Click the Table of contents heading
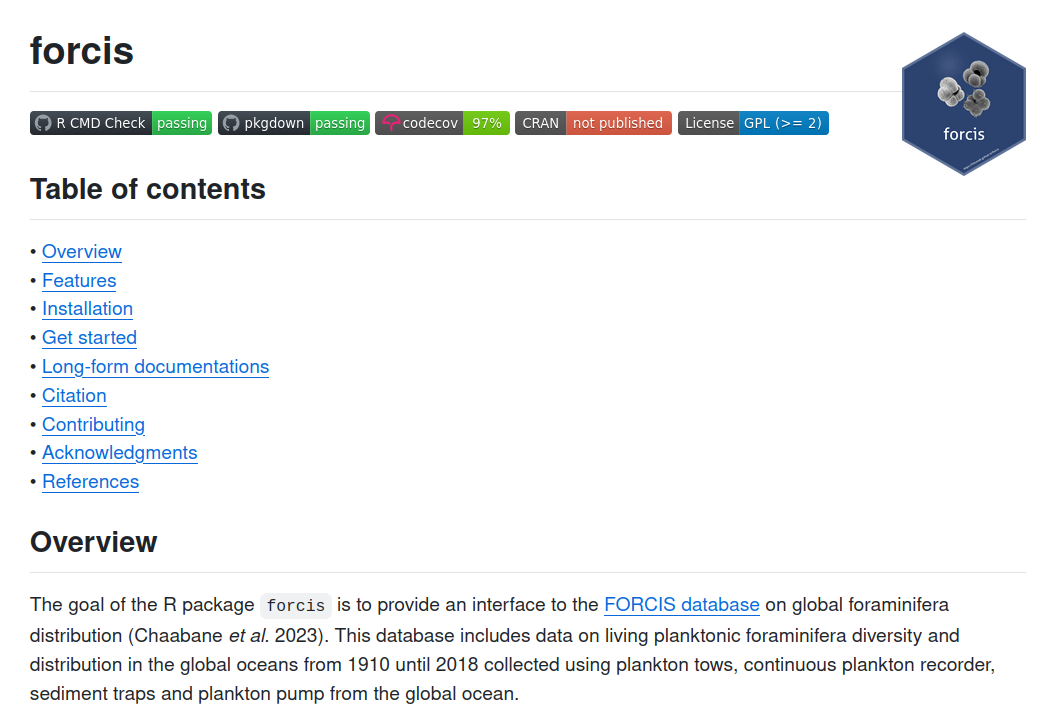This screenshot has width=1058, height=728. (x=148, y=189)
